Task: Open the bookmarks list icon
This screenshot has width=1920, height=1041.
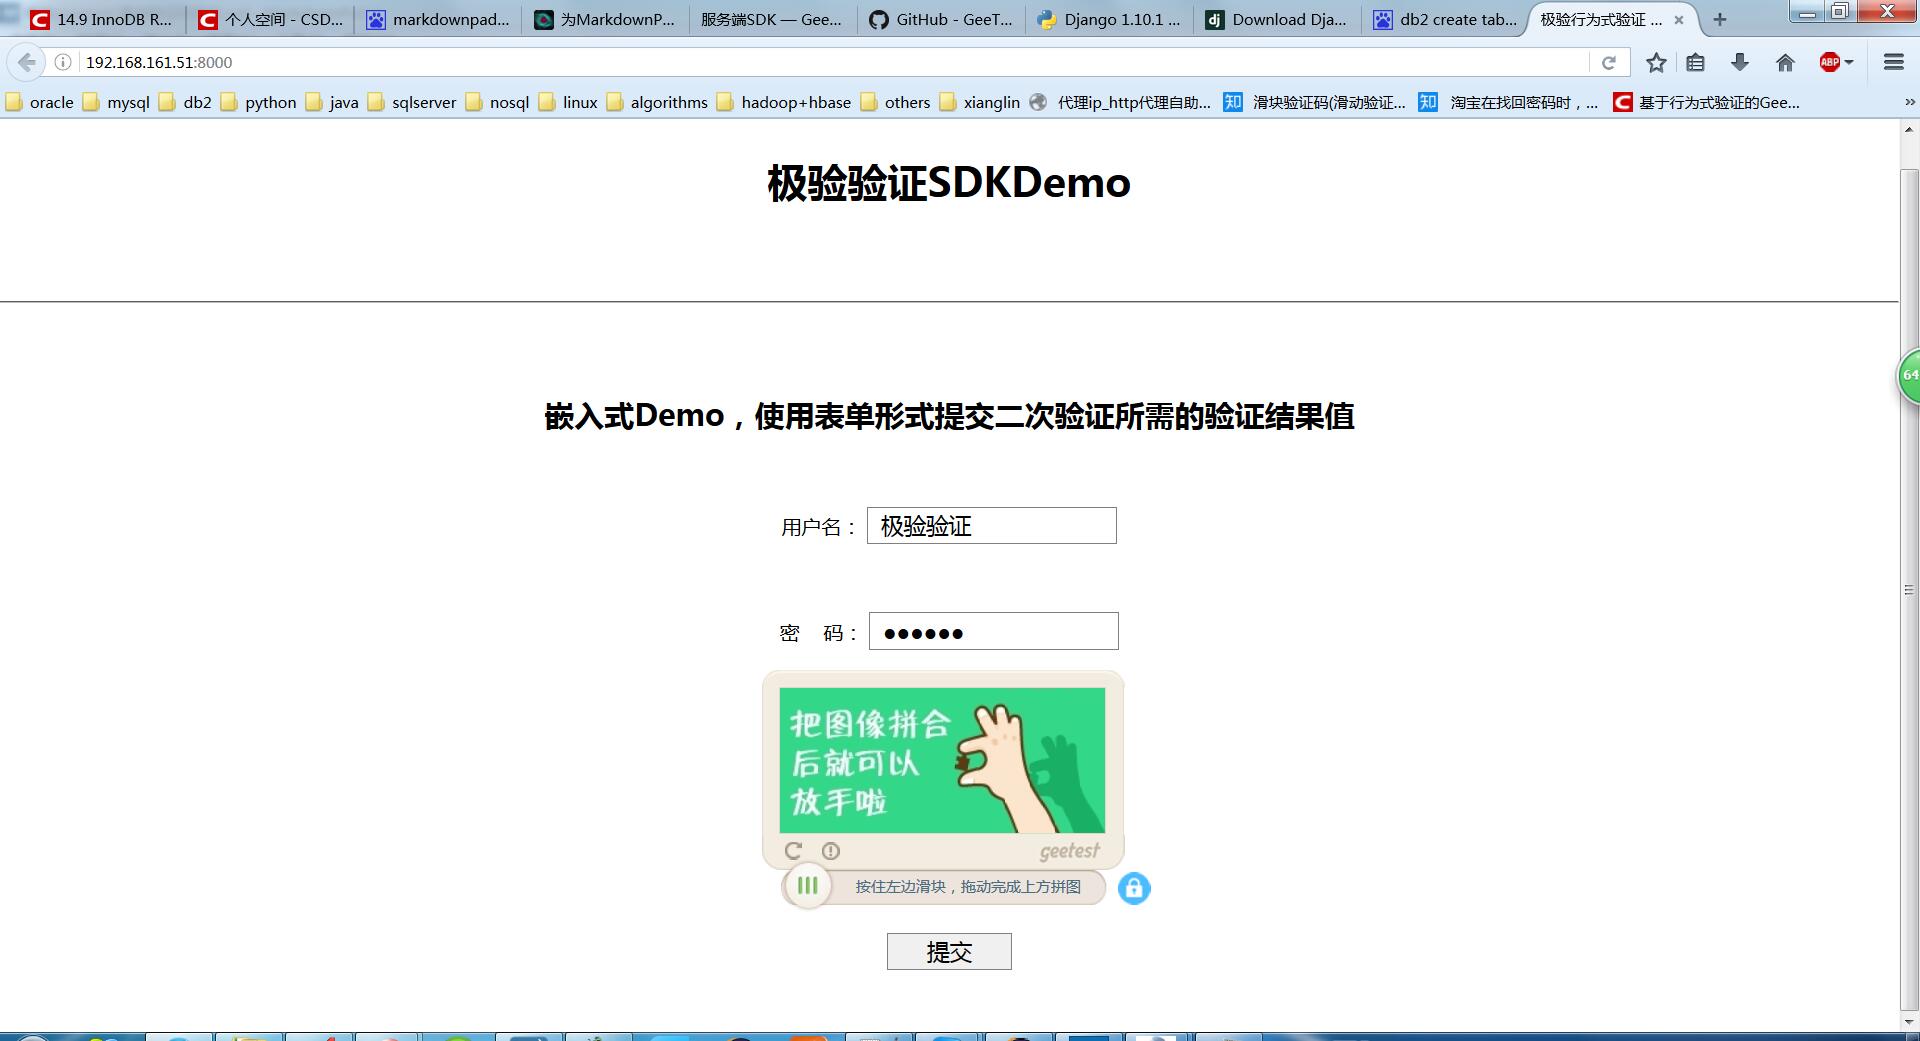Action: click(x=1696, y=62)
